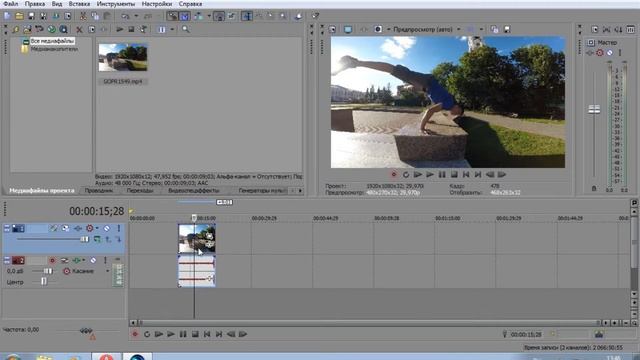Click the Search media magnifier icon
This screenshot has height=360, width=640.
pos(186,29)
